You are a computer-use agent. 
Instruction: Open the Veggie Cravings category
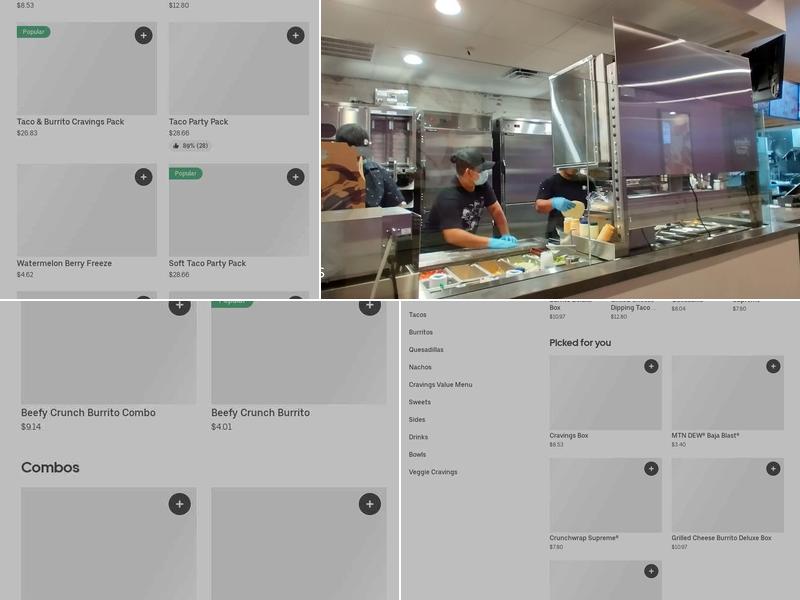[x=433, y=472]
